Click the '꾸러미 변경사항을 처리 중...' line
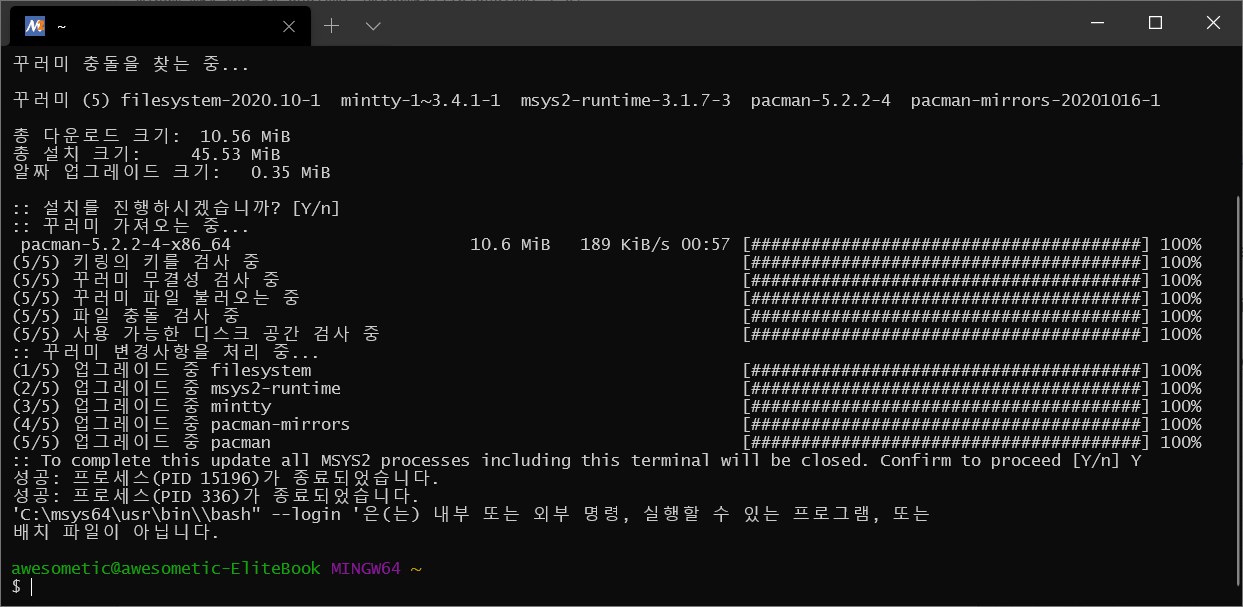Screen dimensions: 1243x607 click(x=166, y=352)
